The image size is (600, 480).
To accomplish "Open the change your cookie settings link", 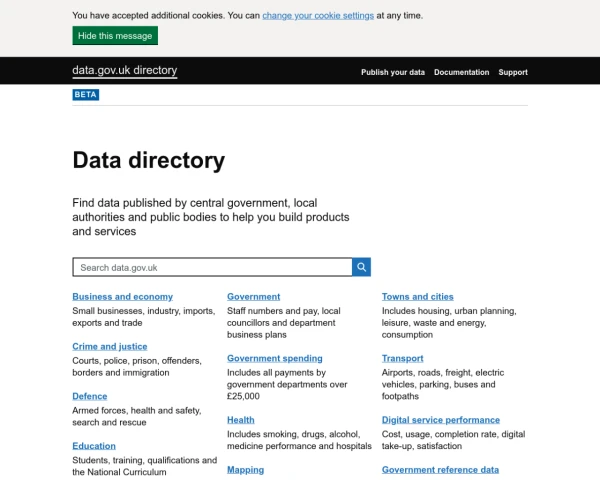I will click(318, 16).
